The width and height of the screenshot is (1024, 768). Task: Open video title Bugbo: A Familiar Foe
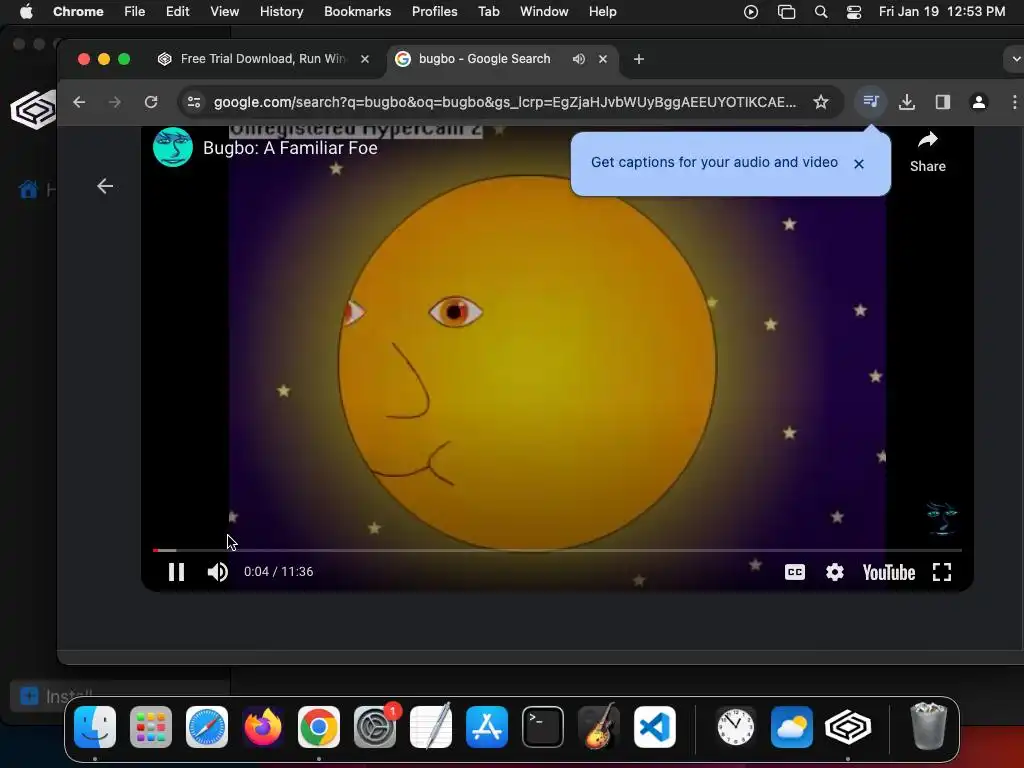point(290,148)
